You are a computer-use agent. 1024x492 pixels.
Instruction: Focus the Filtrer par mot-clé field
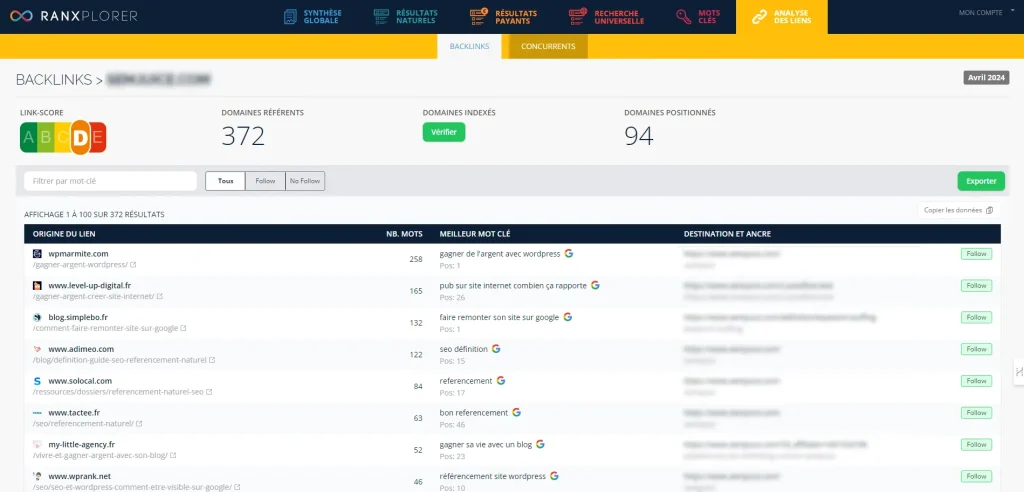[110, 181]
